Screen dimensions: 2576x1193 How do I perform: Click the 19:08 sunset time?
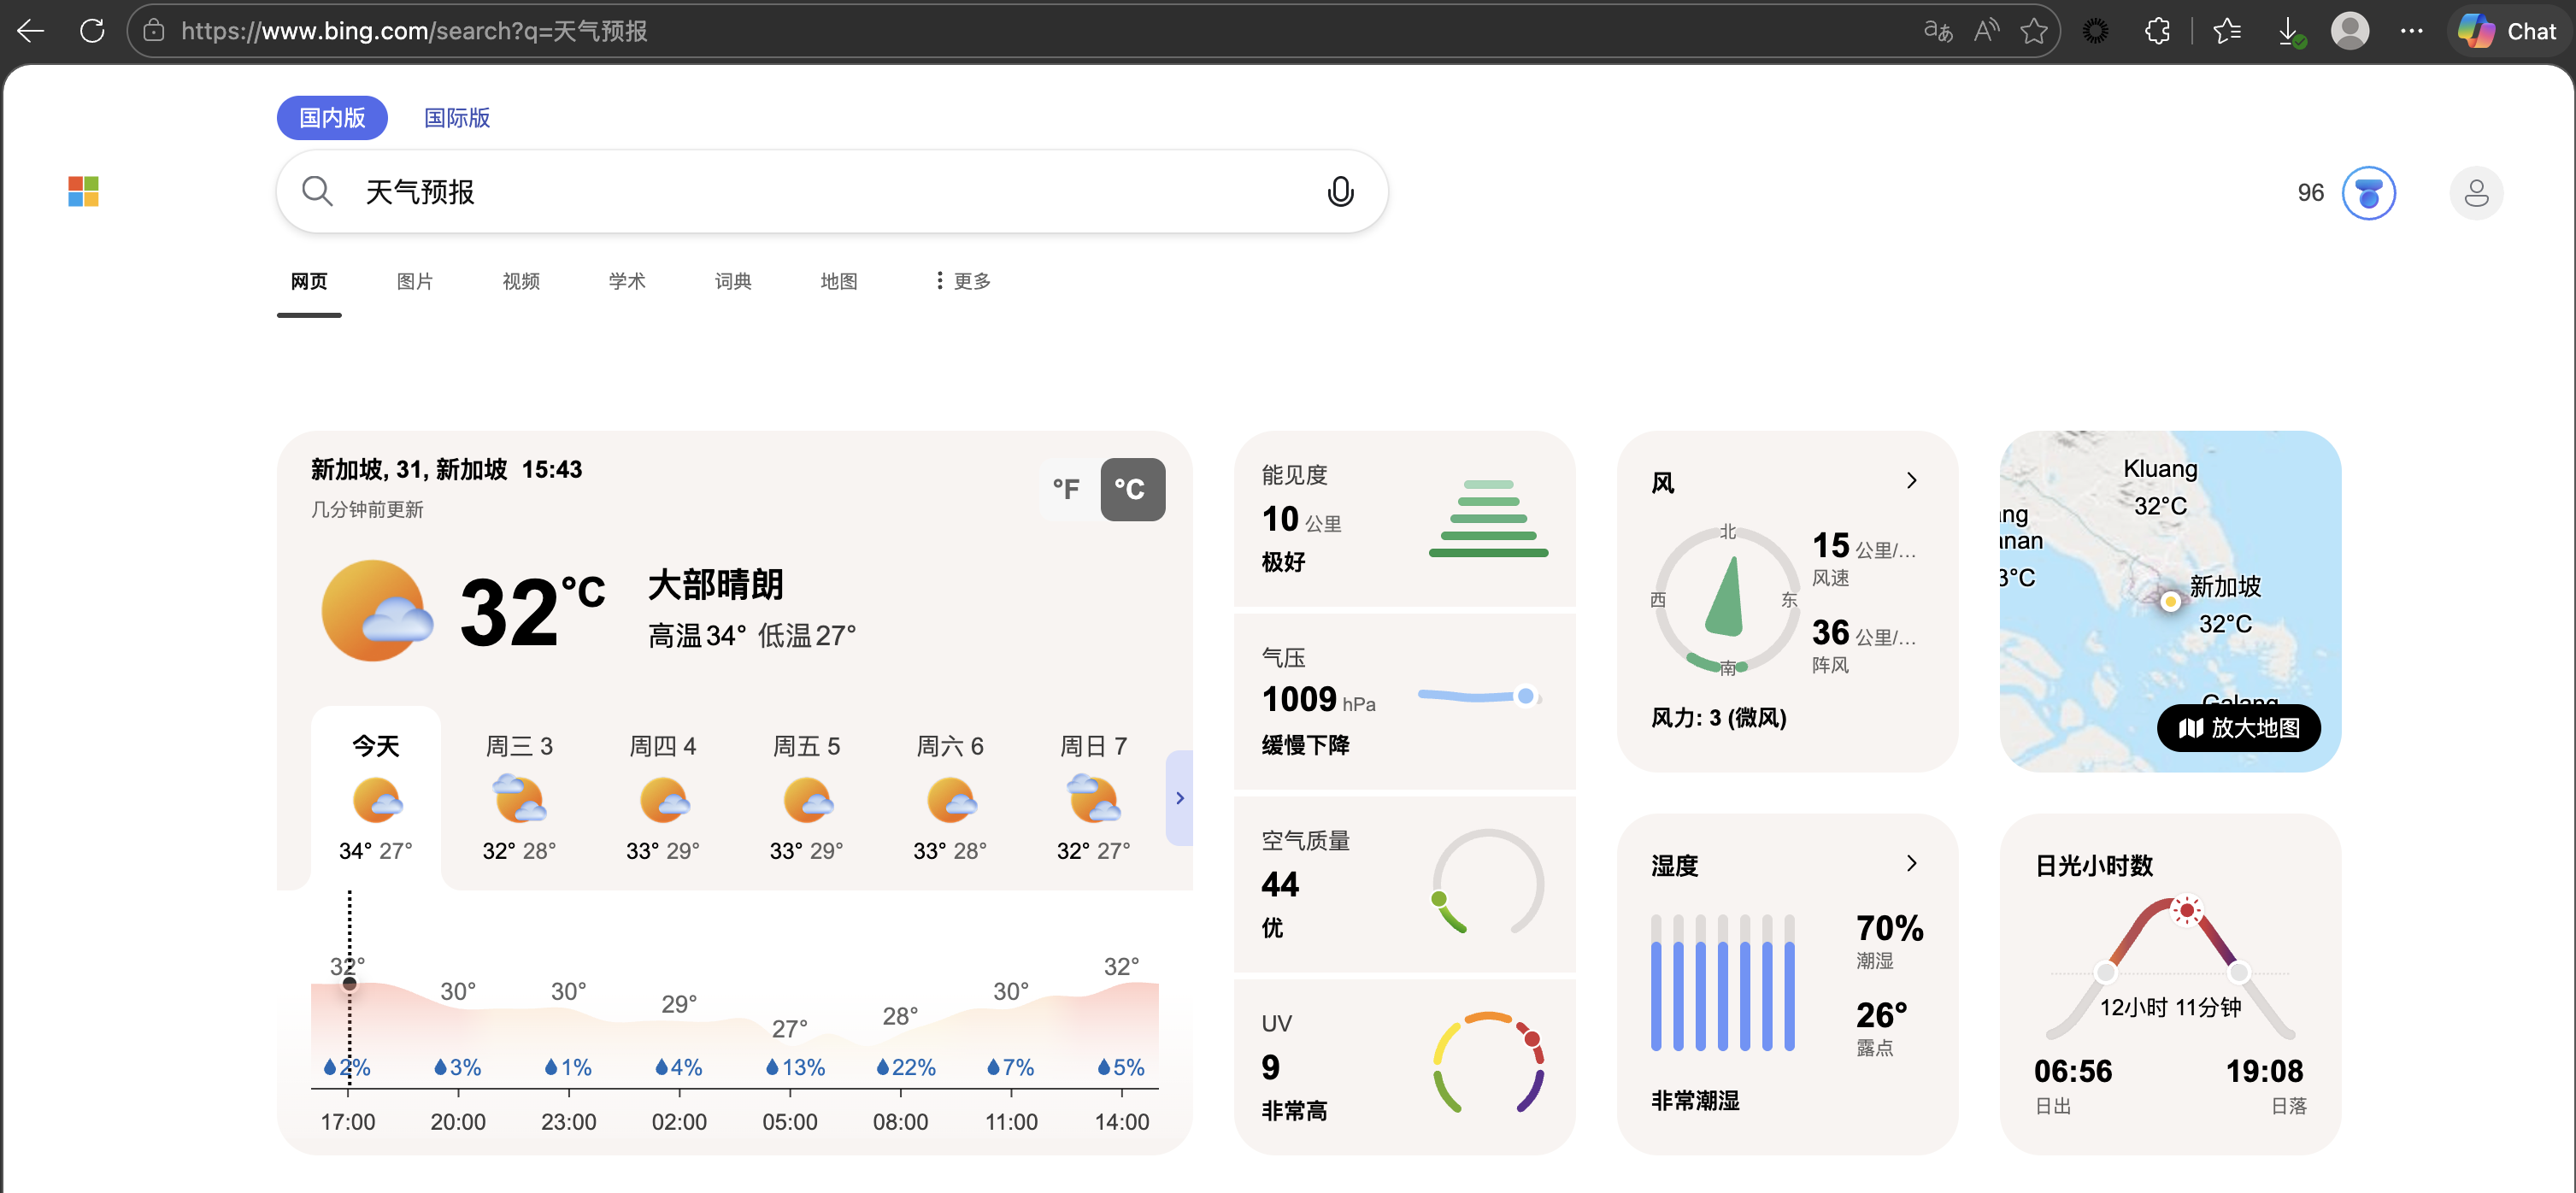pos(2264,1072)
